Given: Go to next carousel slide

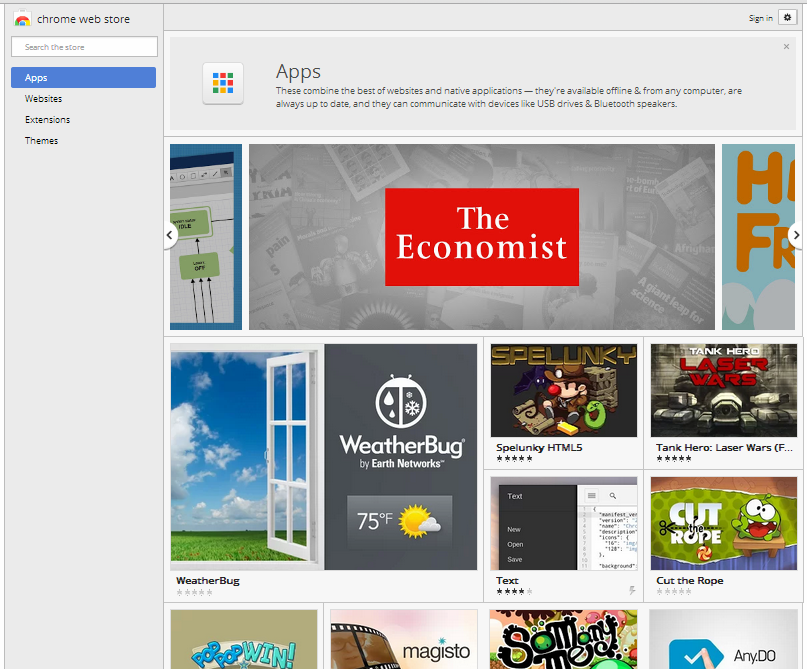Looking at the screenshot, I should (796, 235).
